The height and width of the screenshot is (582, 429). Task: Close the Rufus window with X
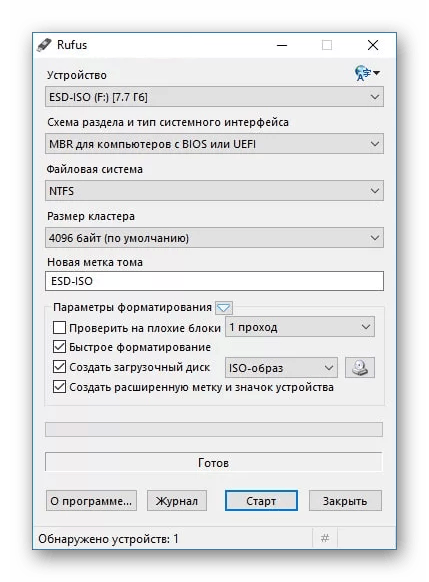coord(373,45)
